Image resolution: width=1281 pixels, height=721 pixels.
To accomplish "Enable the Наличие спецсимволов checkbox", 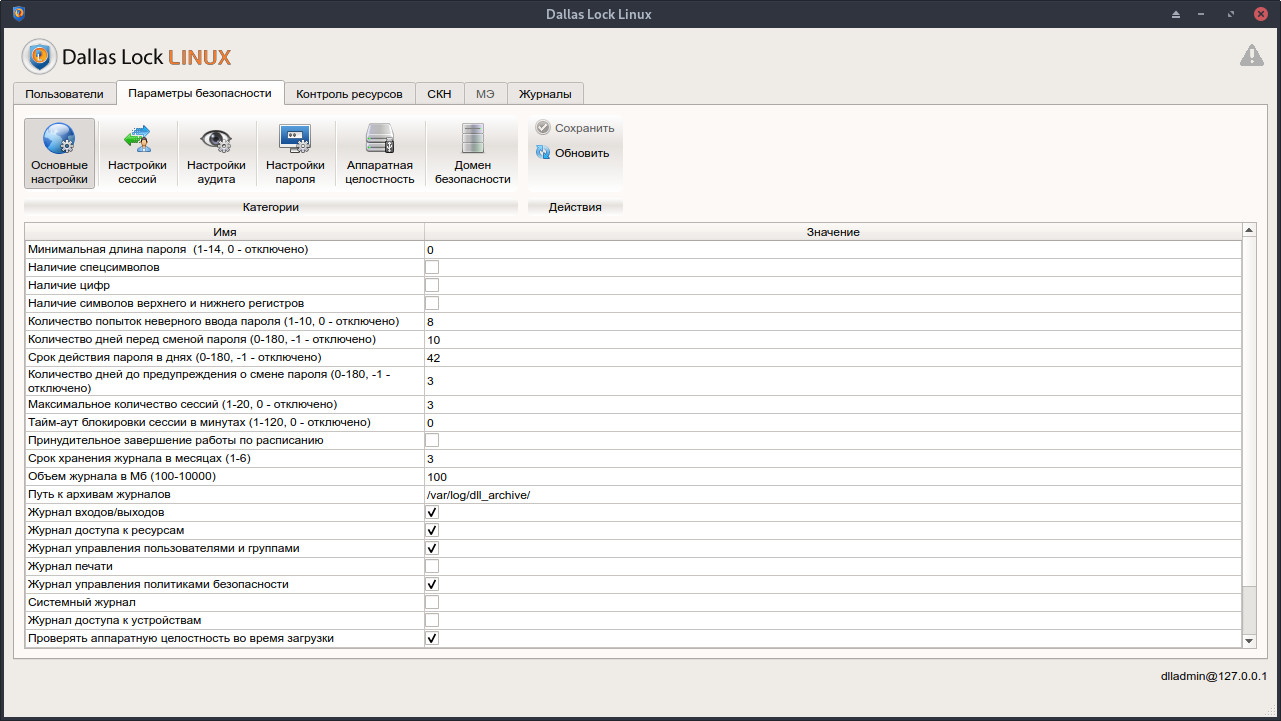I will pos(431,267).
